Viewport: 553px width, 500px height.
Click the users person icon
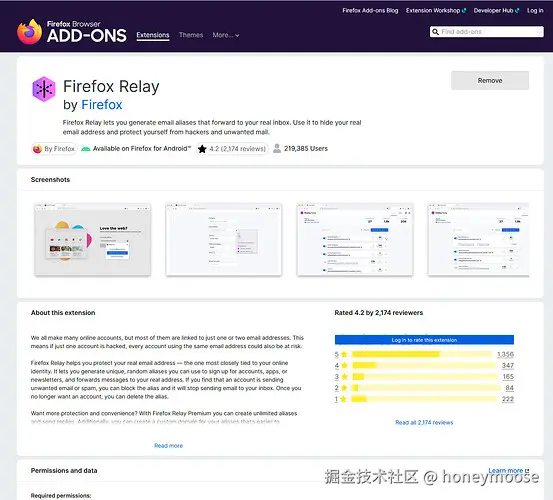pos(277,148)
